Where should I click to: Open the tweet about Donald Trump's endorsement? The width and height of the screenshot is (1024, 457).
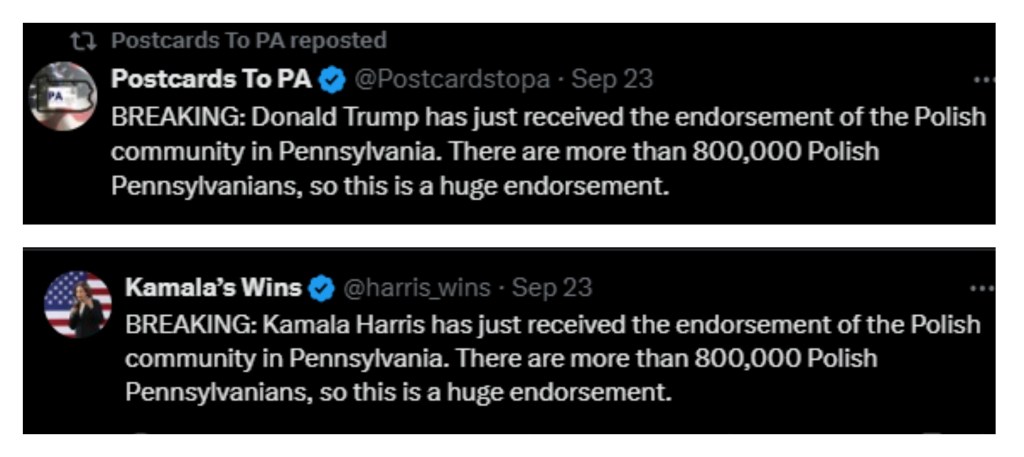(x=548, y=151)
